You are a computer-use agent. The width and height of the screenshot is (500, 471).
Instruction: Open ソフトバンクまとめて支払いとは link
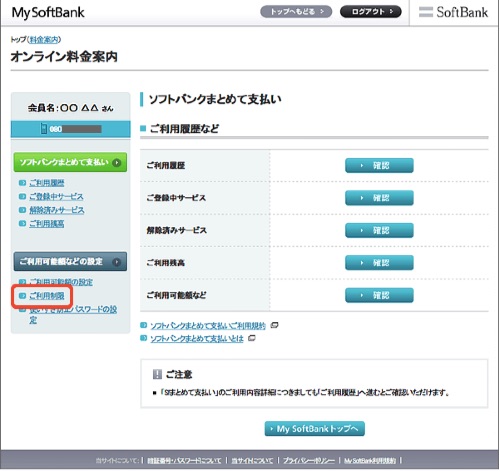tap(197, 339)
